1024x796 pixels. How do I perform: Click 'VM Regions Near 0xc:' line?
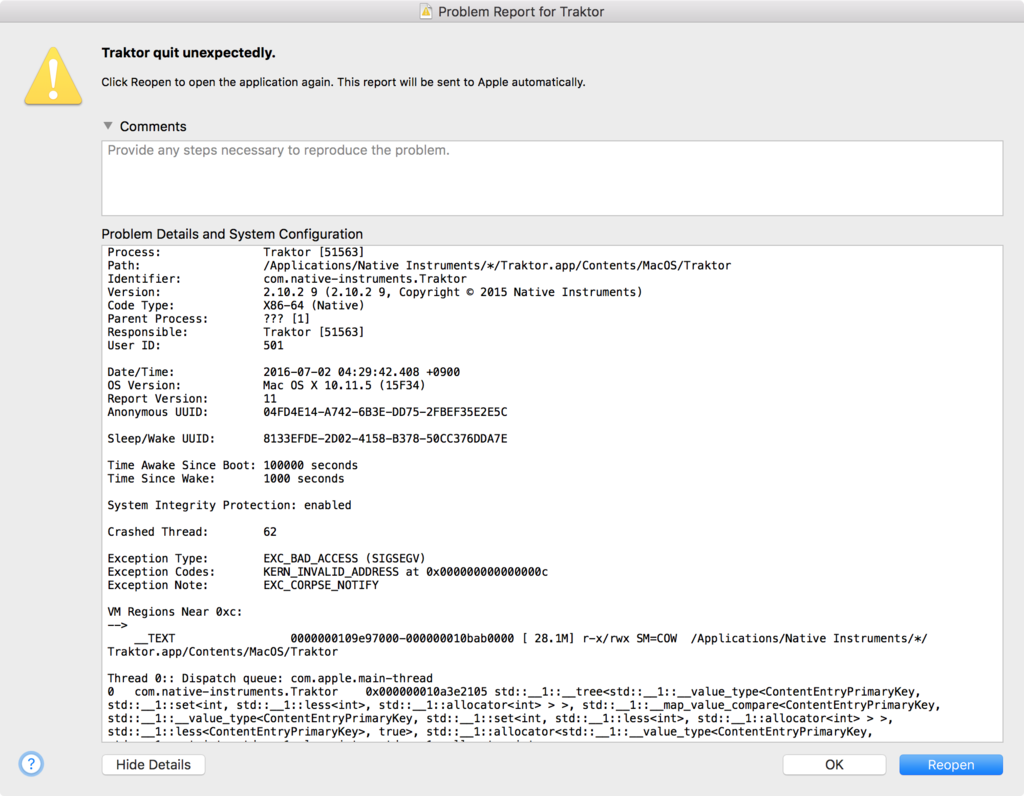click(x=174, y=612)
